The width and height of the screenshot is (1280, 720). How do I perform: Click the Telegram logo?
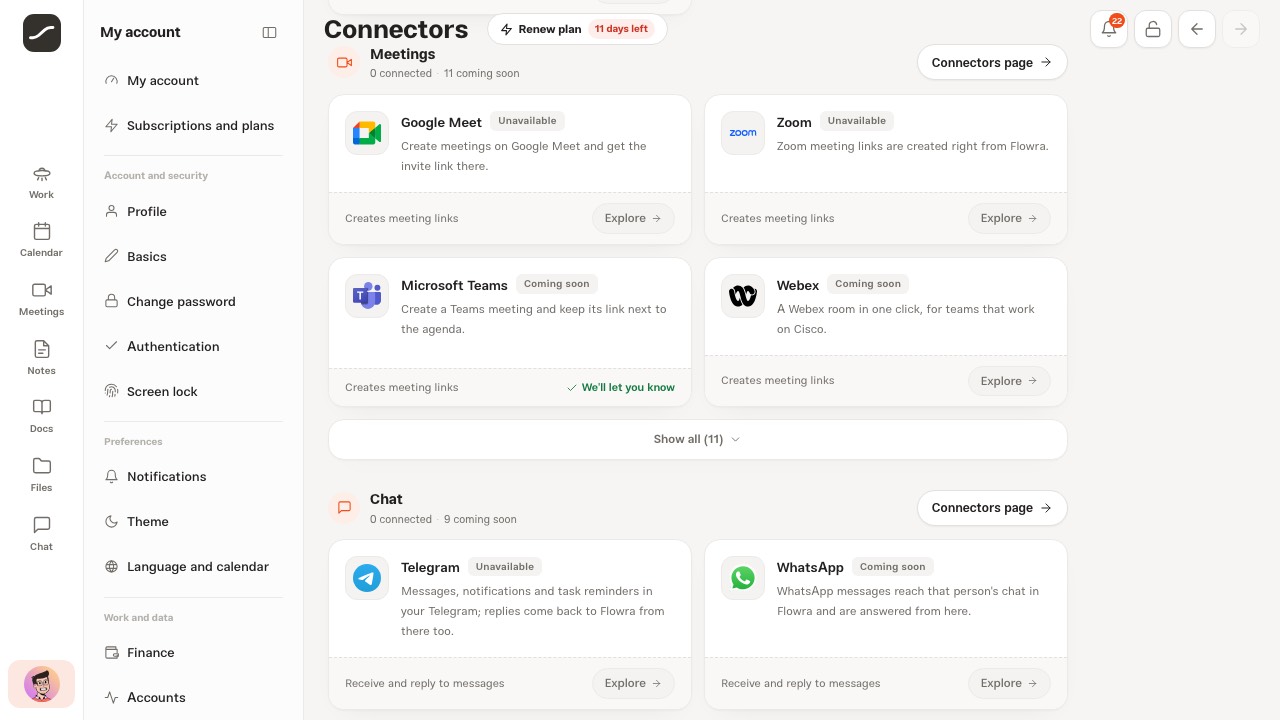(x=367, y=578)
